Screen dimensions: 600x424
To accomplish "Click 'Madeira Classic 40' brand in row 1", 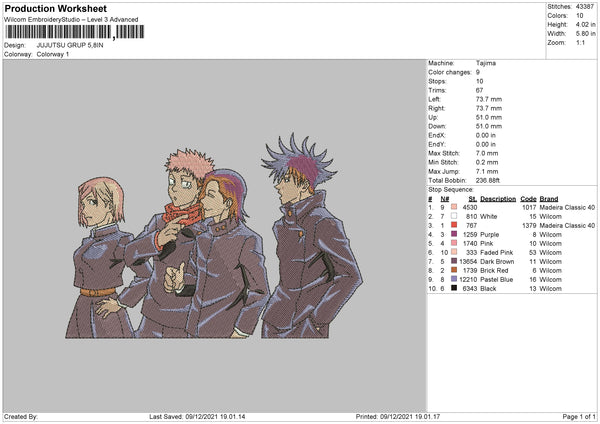I will [567, 207].
